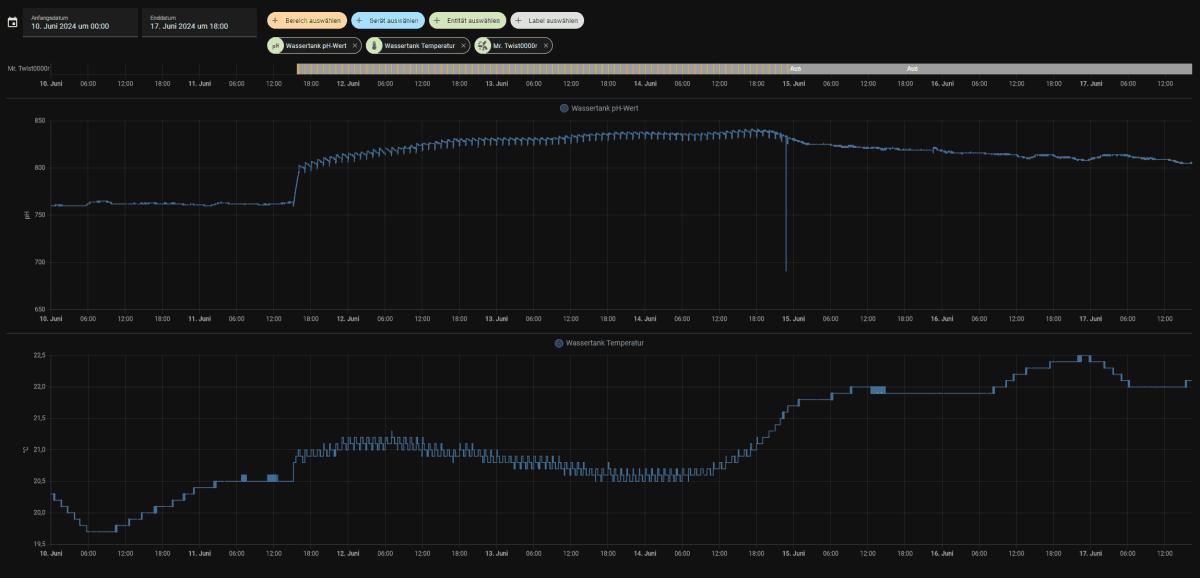Click the plus icon on Bereich auswählen
The image size is (1200, 578).
[275, 20]
